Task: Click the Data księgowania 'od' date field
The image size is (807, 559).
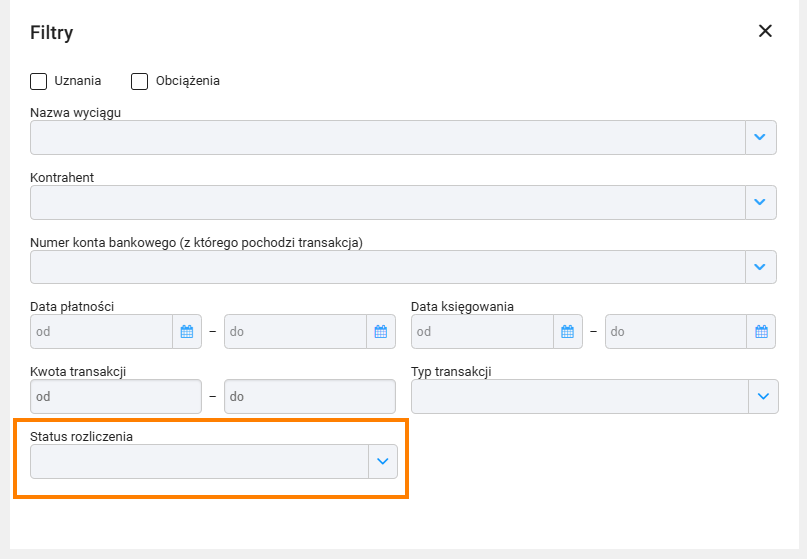Action: tap(482, 331)
